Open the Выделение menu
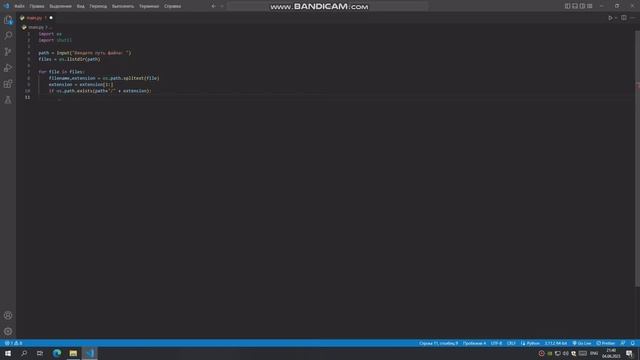 tap(60, 6)
